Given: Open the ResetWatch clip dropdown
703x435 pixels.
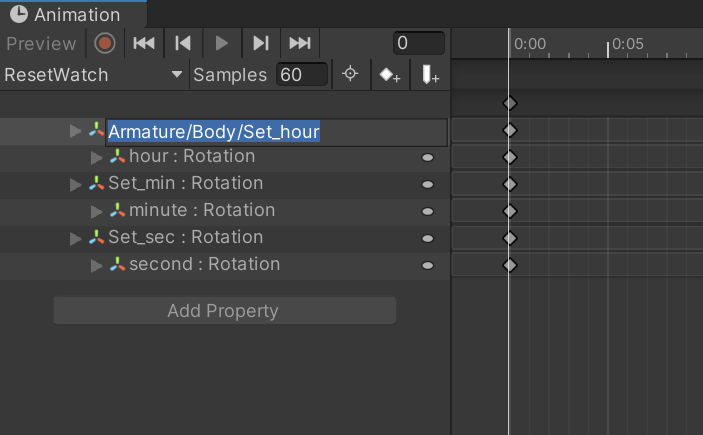Looking at the screenshot, I should click(x=93, y=75).
